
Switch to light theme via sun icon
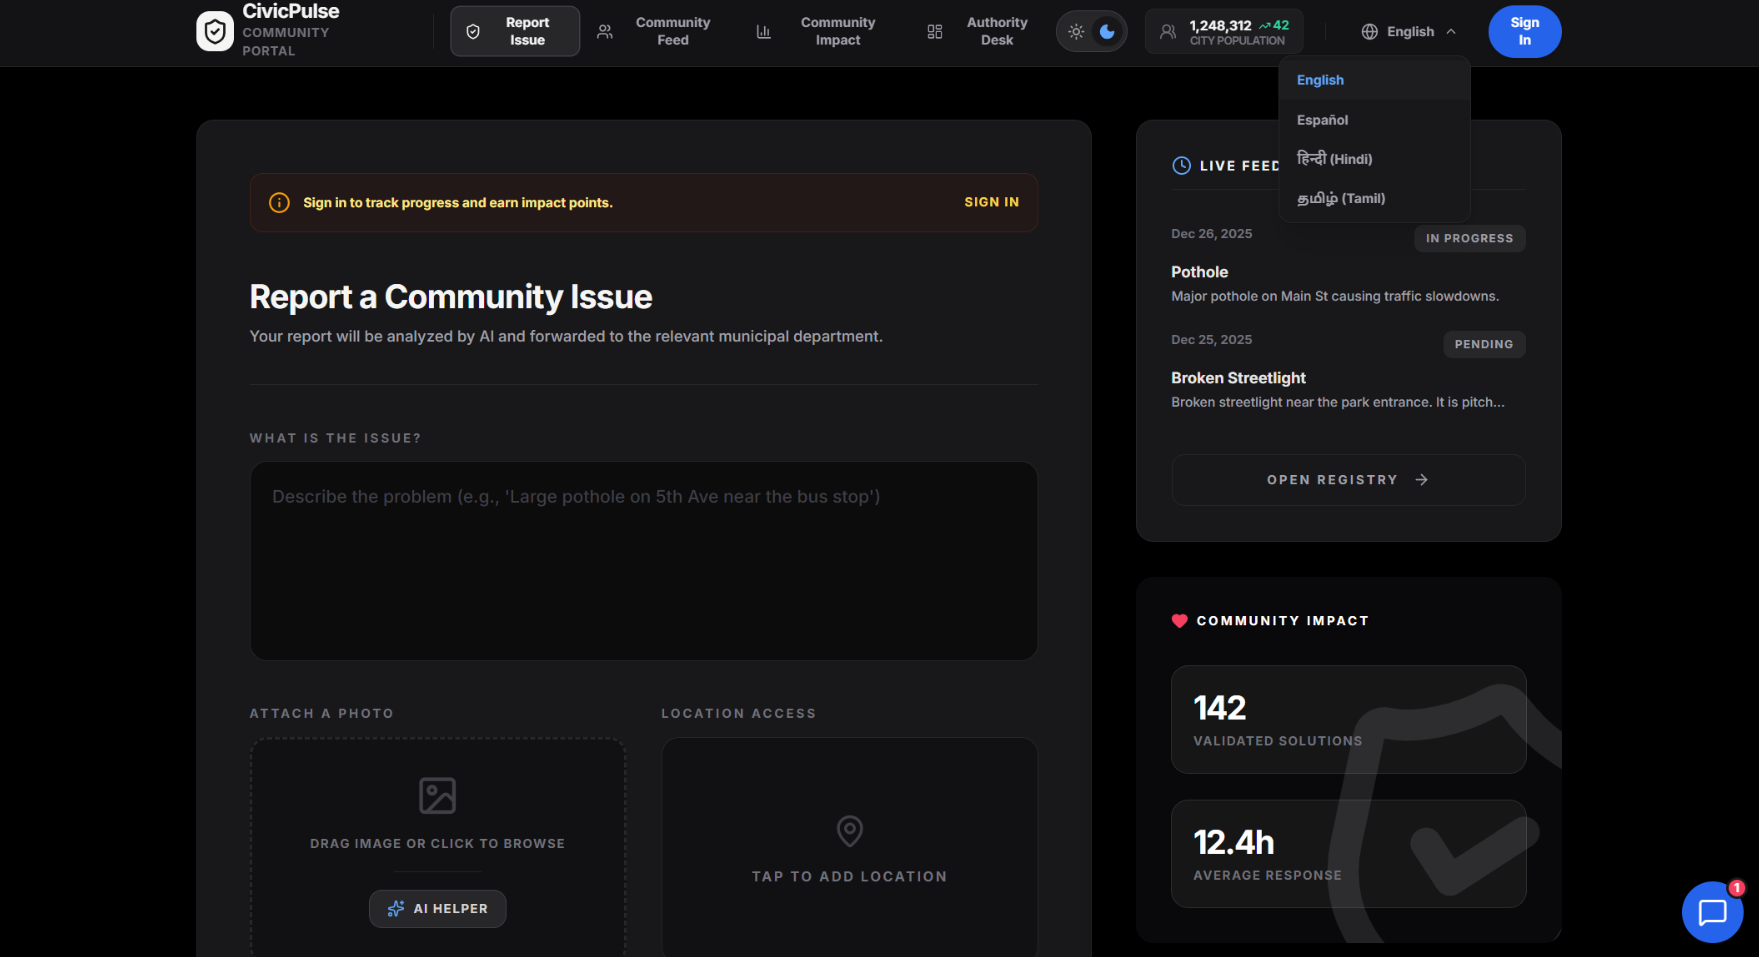point(1076,31)
